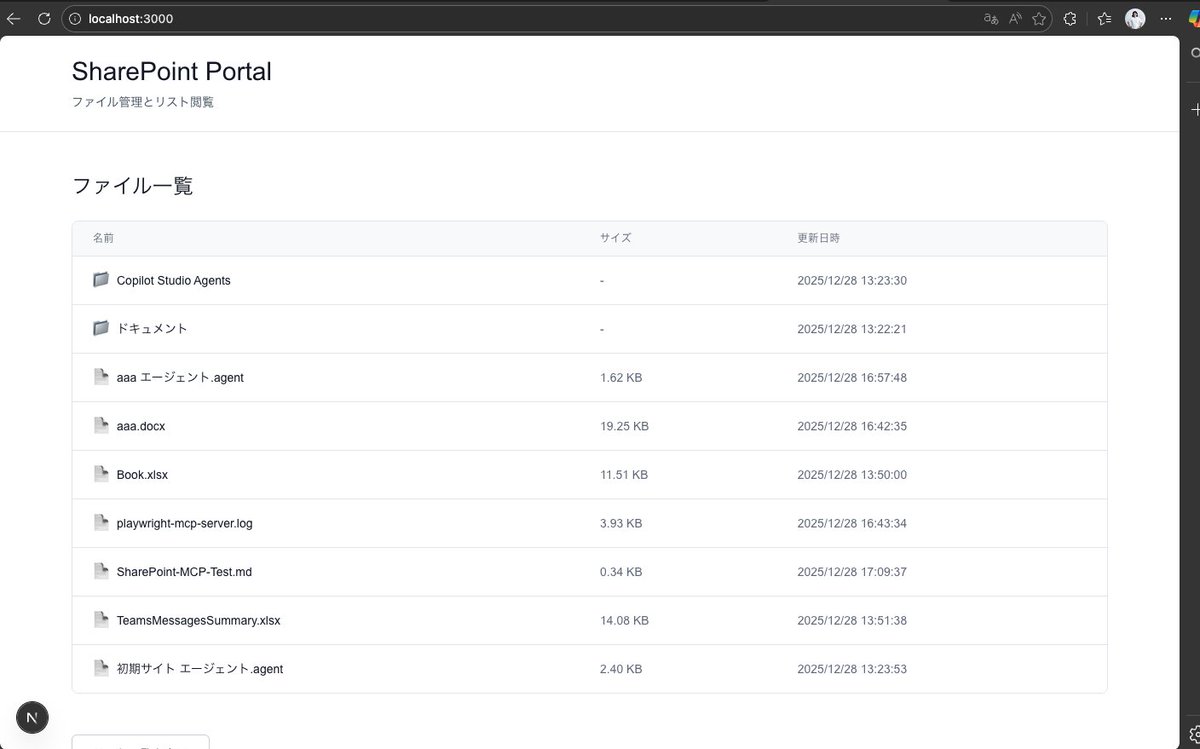The width and height of the screenshot is (1200, 749).
Task: Click the 更新日時 column header
Action: pos(818,238)
